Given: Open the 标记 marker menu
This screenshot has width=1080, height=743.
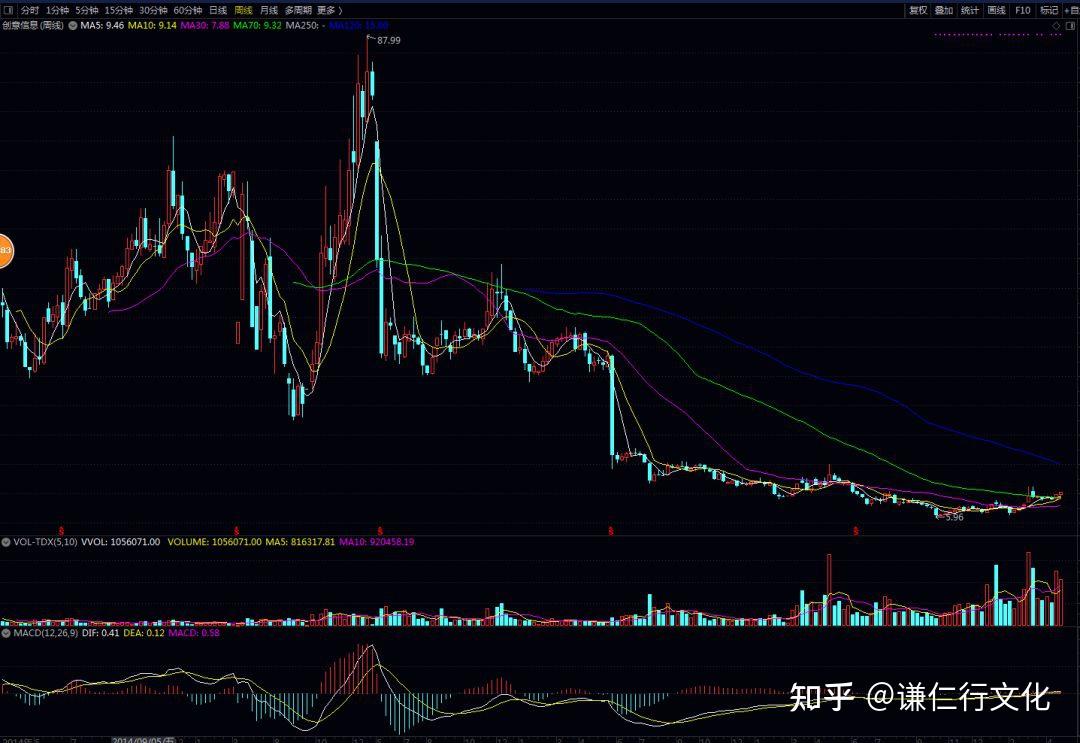Looking at the screenshot, I should 1048,10.
